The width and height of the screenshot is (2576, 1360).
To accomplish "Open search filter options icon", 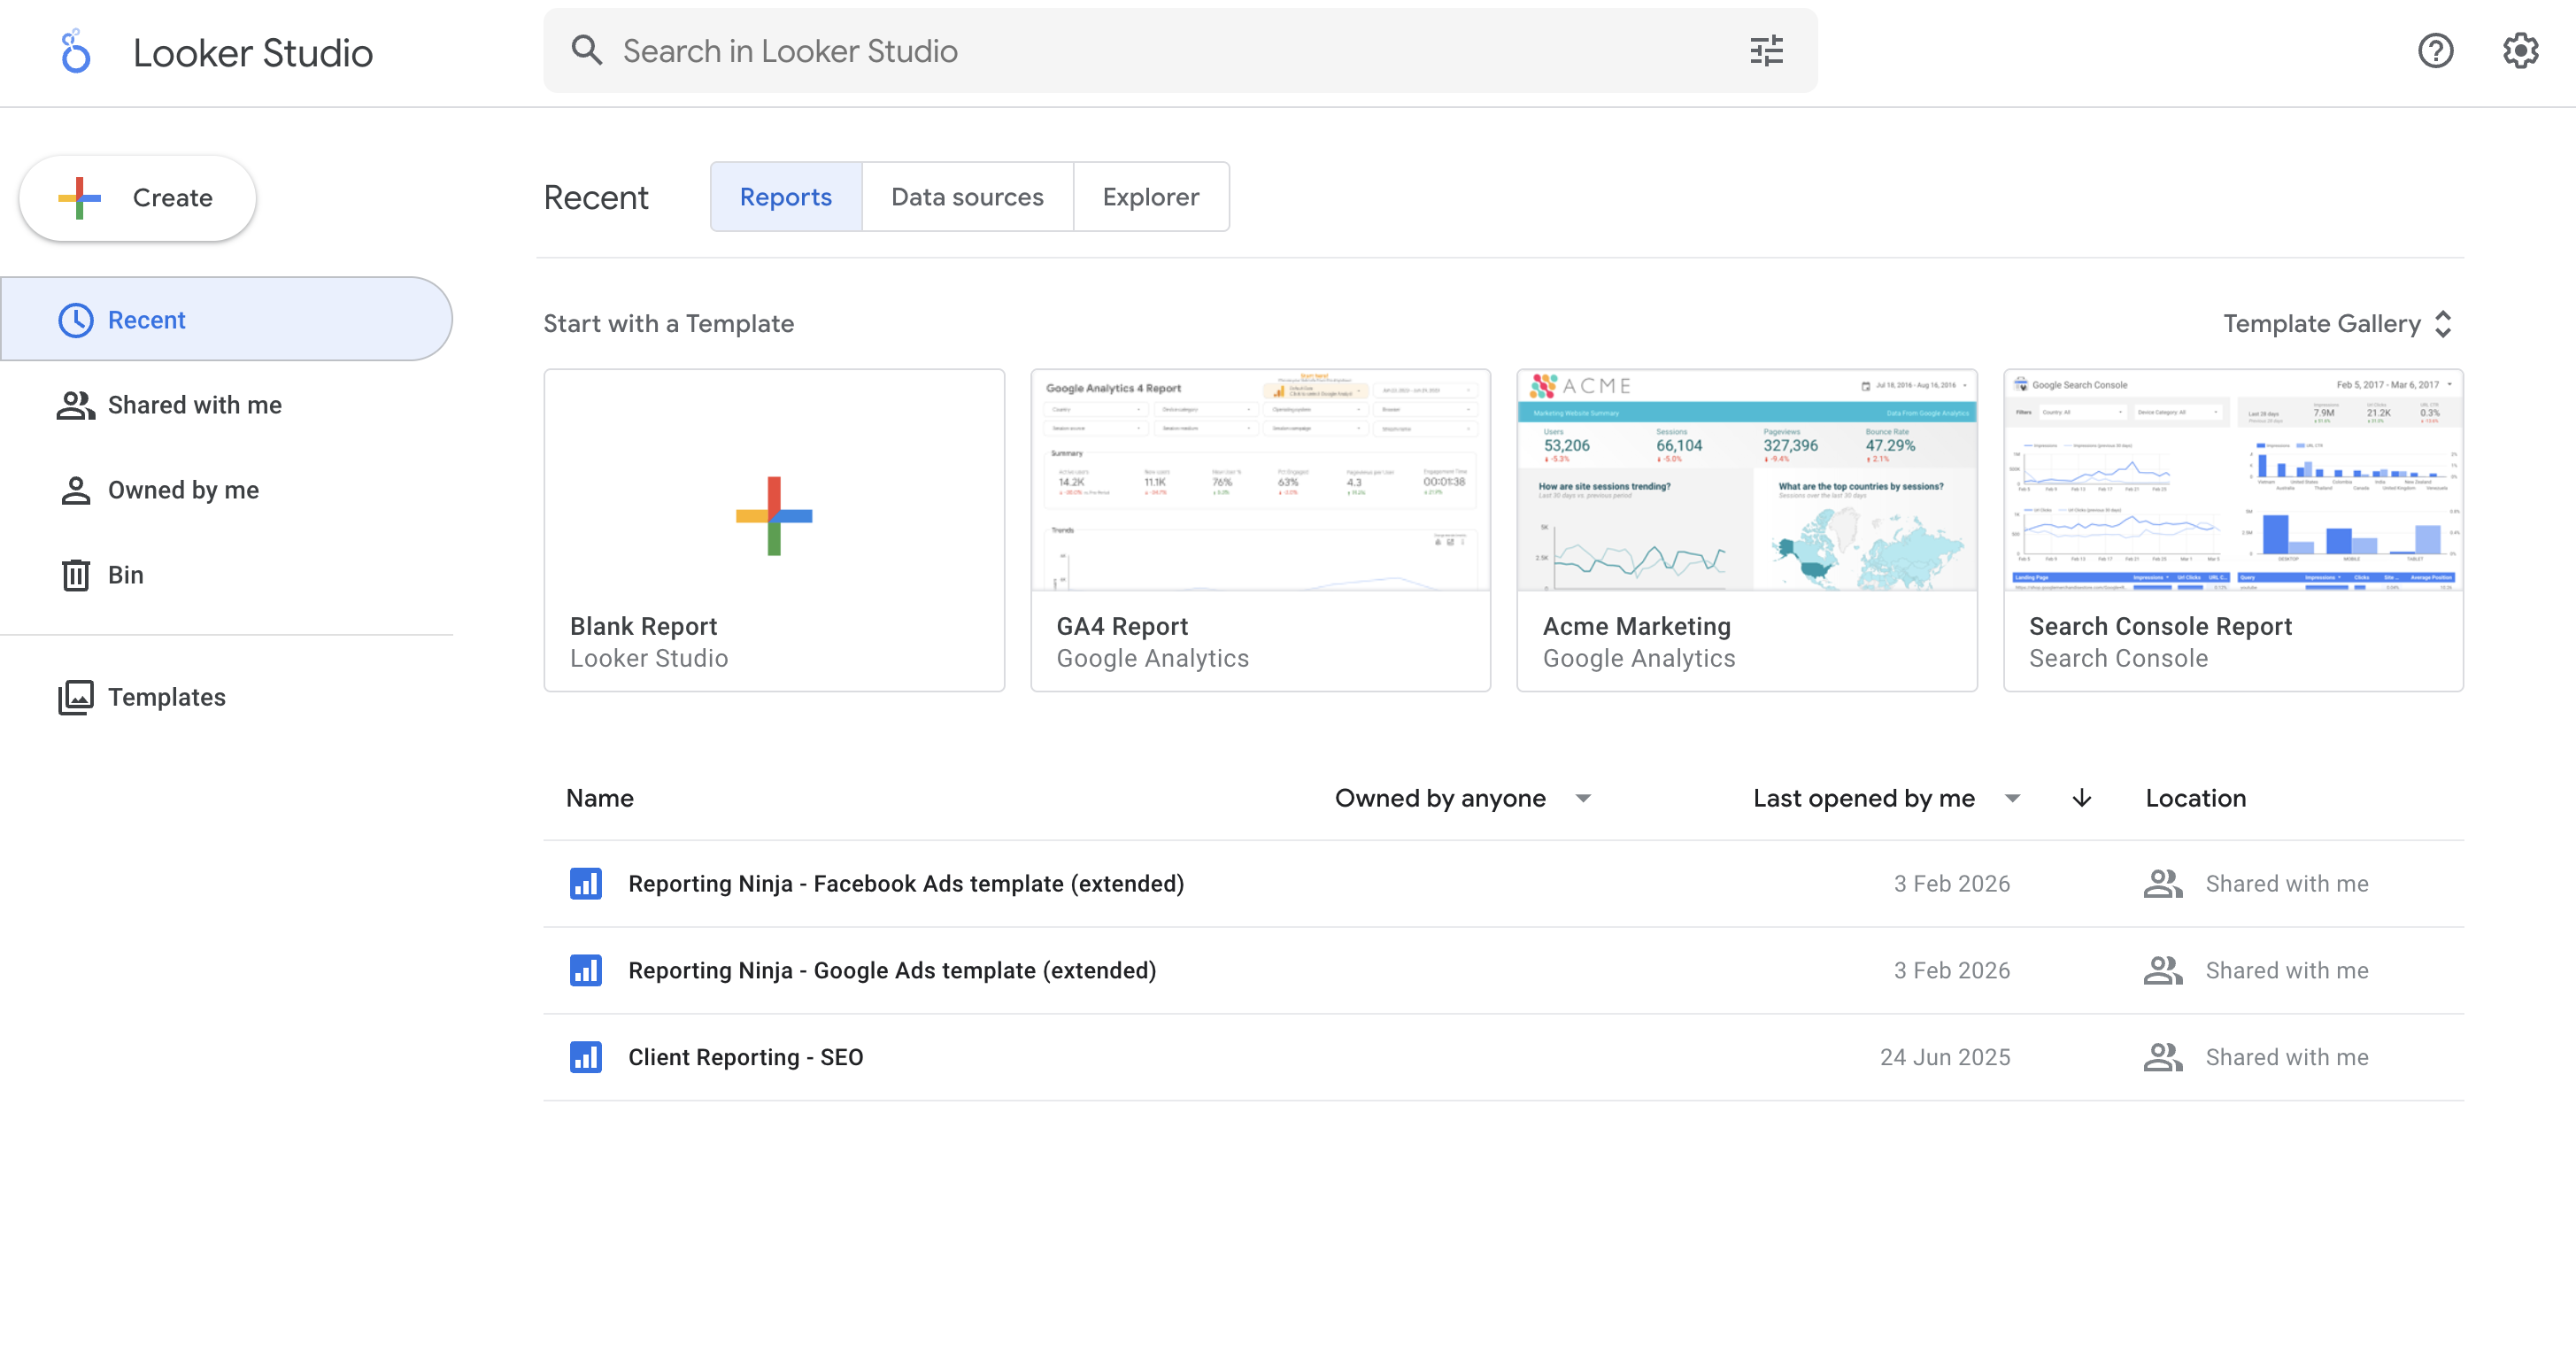I will 1766,51.
